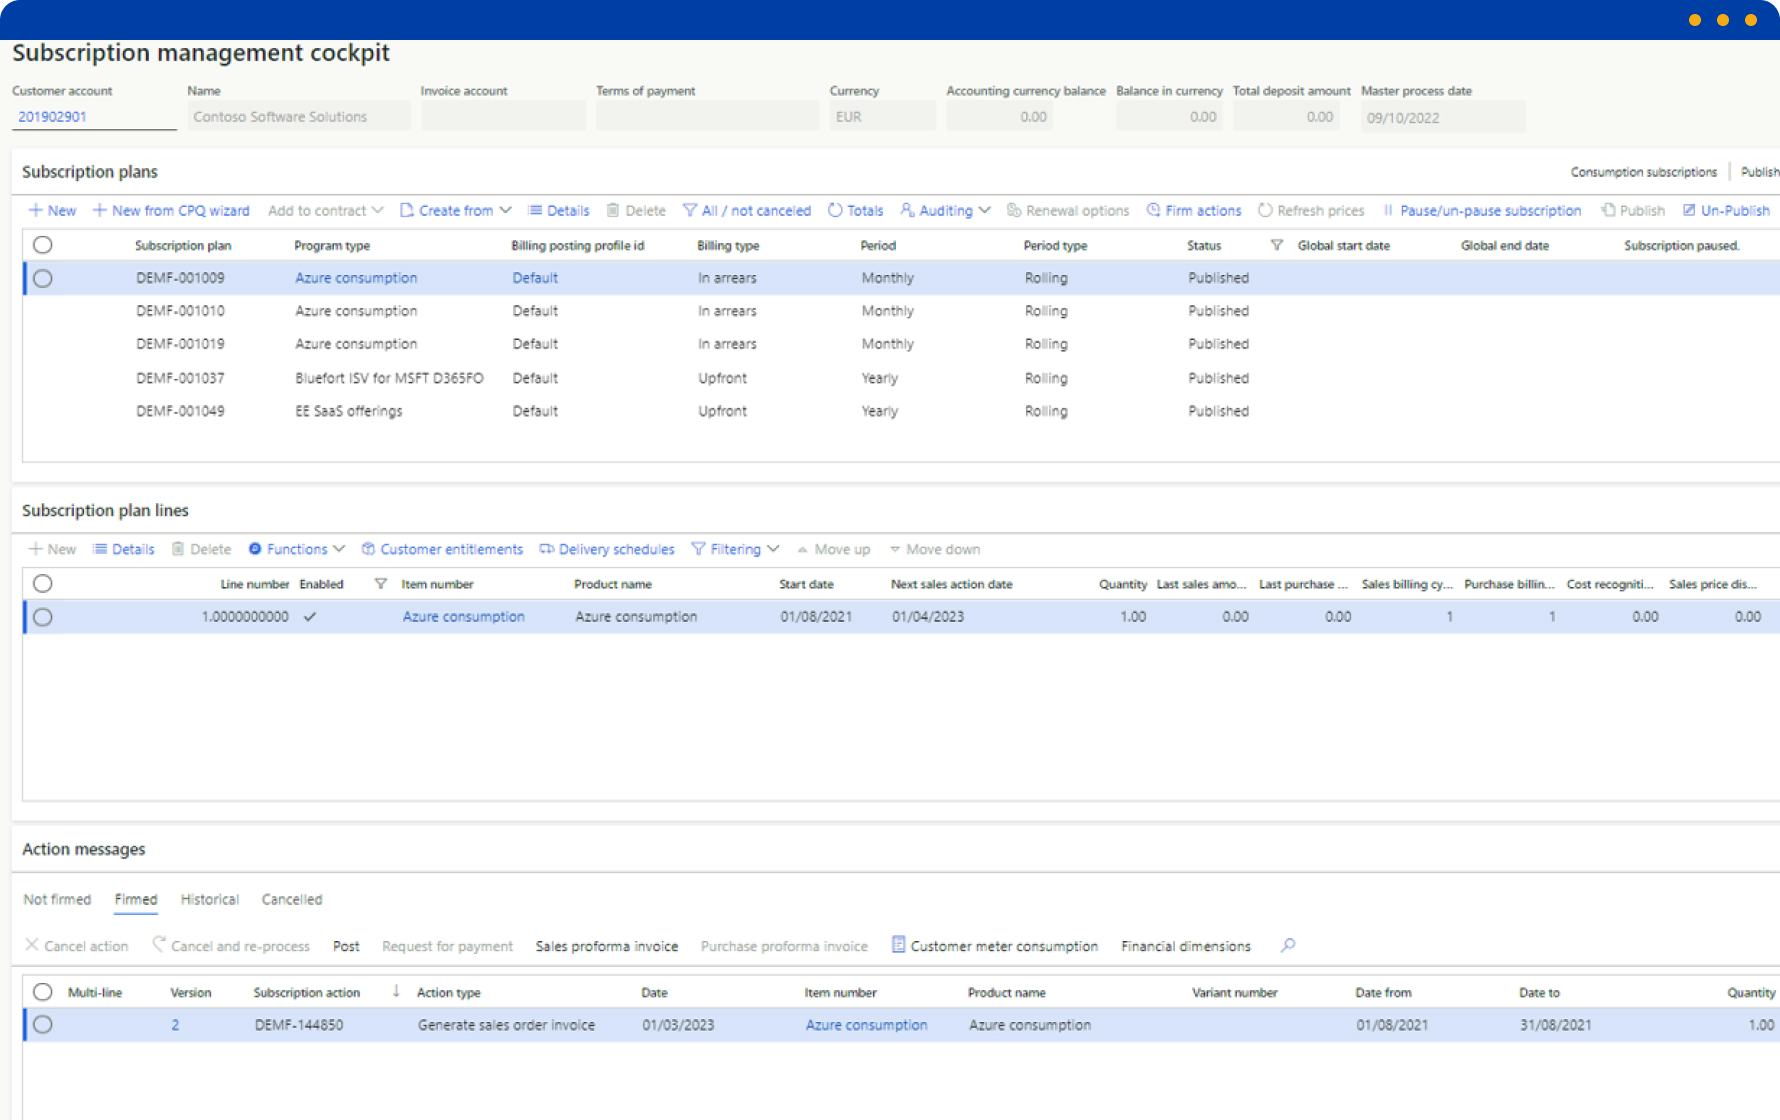The width and height of the screenshot is (1780, 1120).
Task: Select all subscription plan rows via header checkbox
Action: 42,245
